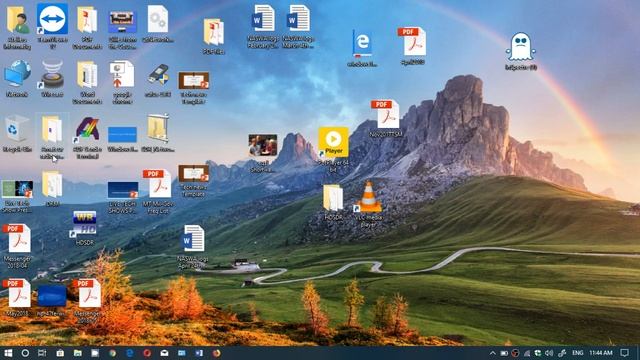Open the MT Mid-Sou Freq List PDF
This screenshot has width=640, height=360.
(158, 184)
